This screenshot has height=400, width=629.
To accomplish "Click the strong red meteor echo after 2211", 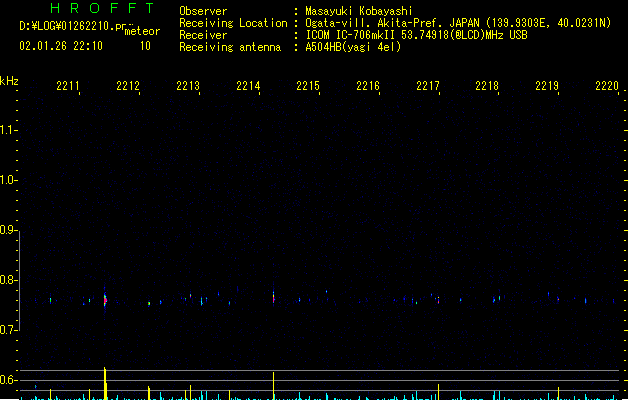I will (x=105, y=299).
